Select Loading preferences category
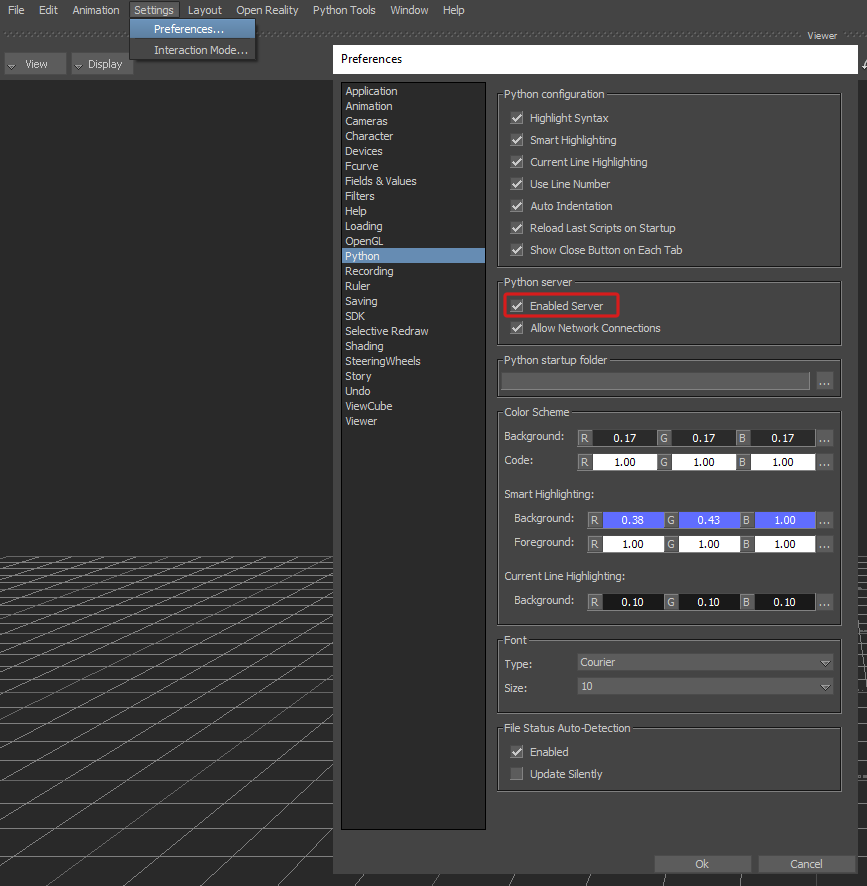 pos(413,226)
